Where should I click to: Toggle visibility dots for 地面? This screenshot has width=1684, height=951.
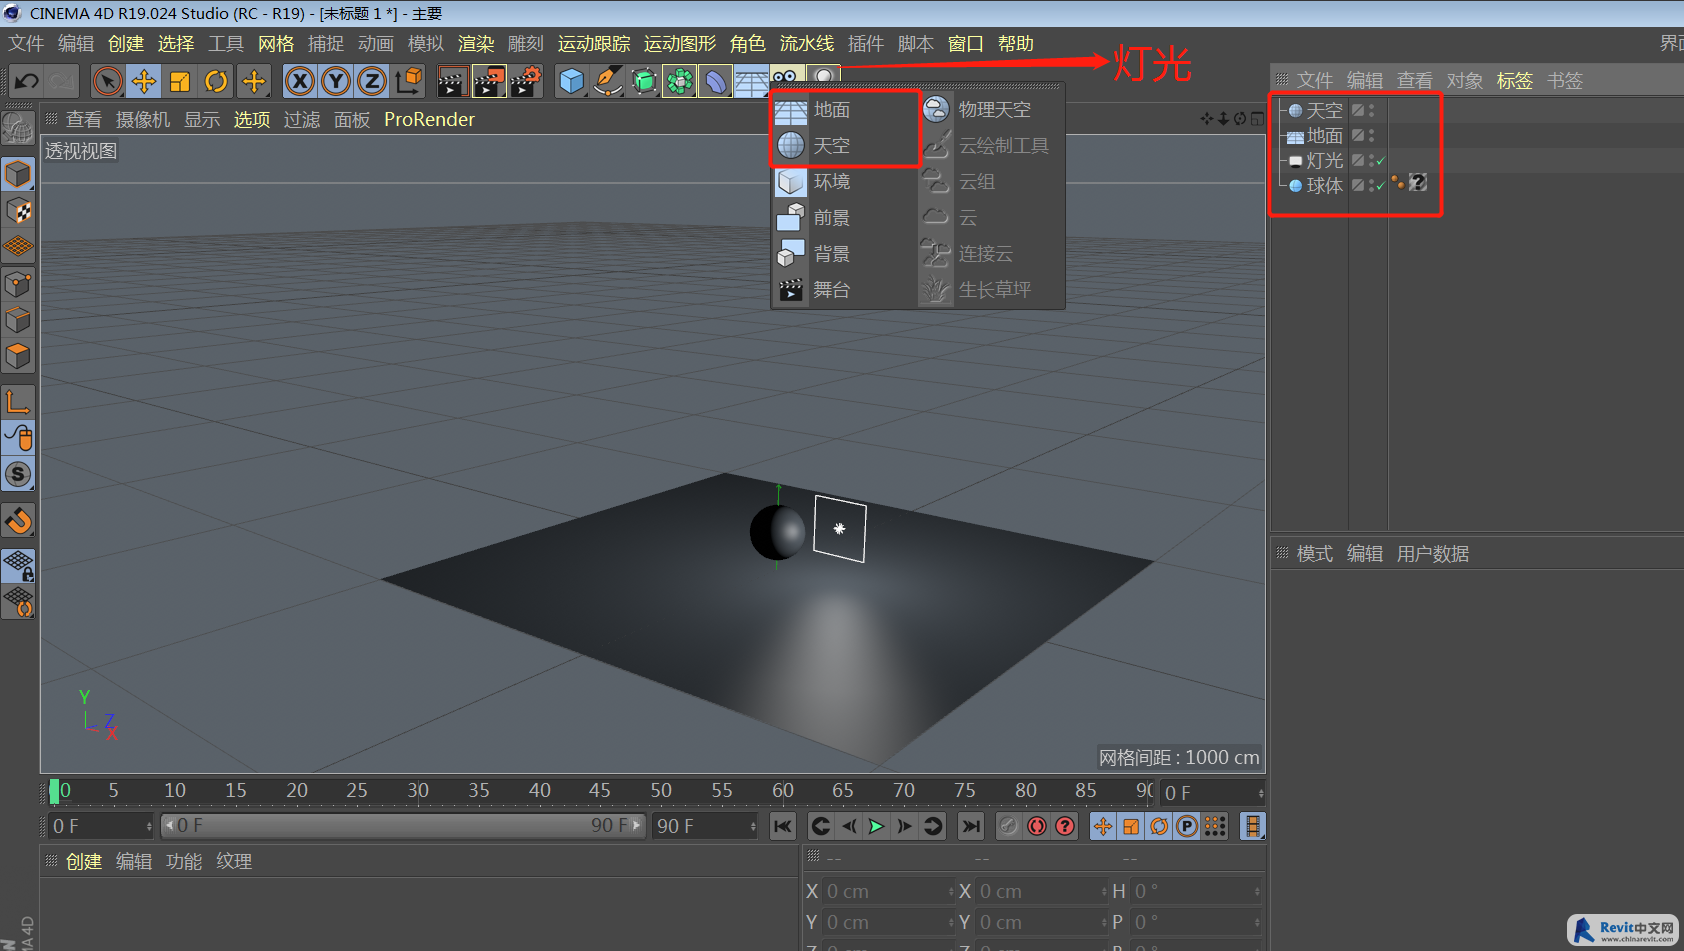[x=1371, y=135]
